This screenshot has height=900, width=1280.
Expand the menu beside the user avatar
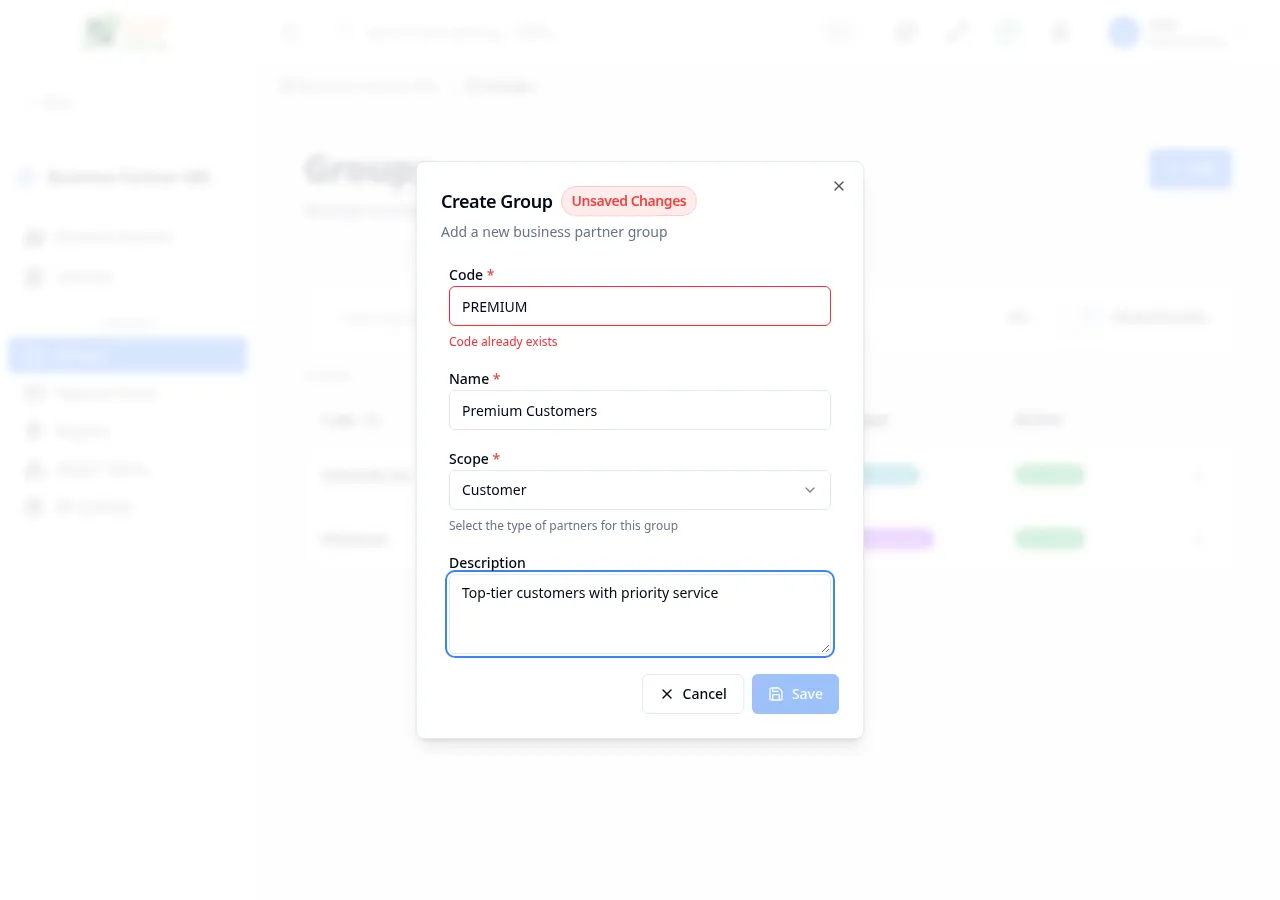(x=1240, y=32)
